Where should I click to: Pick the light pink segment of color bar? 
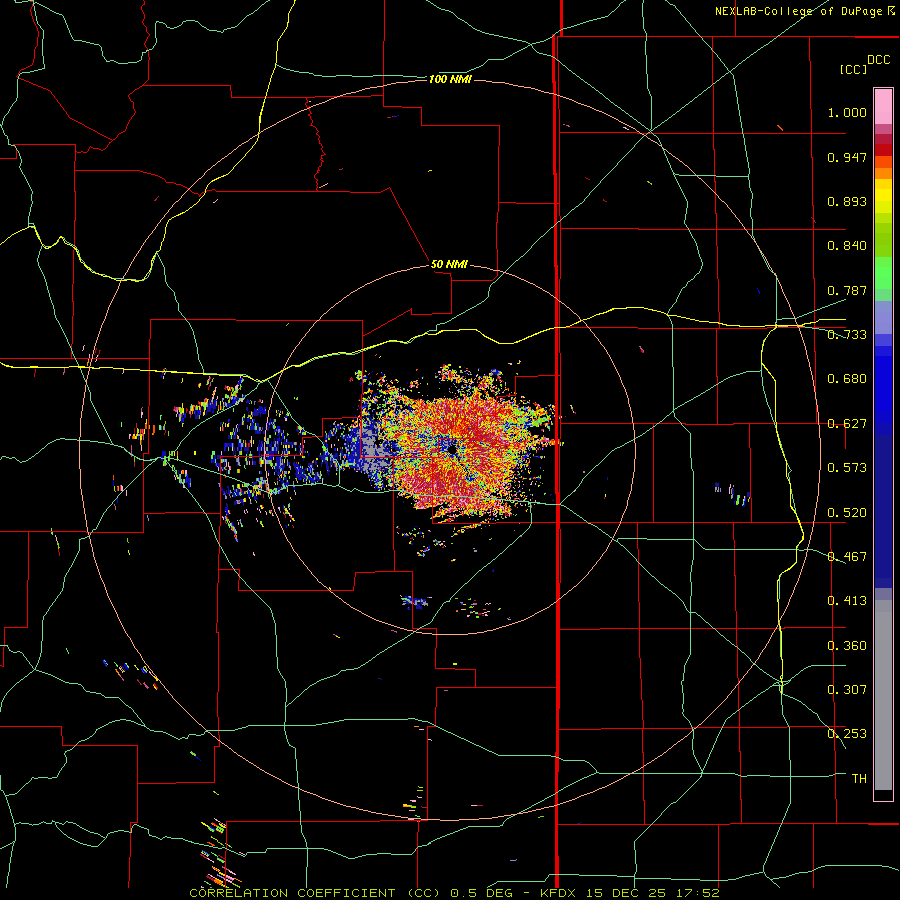point(883,106)
